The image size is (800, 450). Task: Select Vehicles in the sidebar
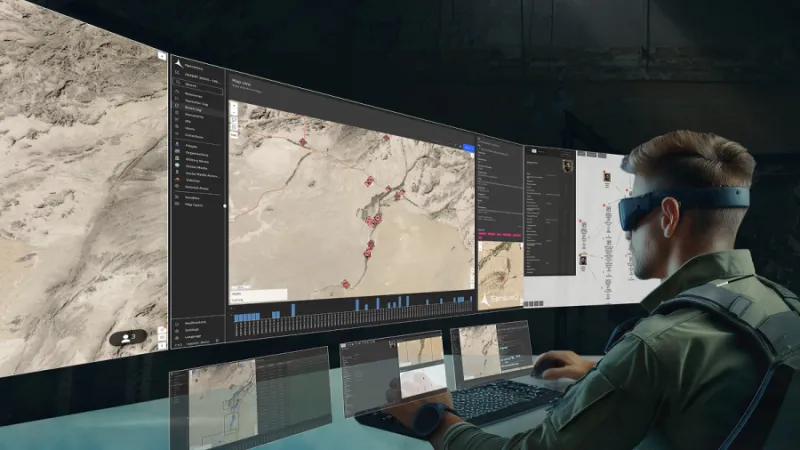[193, 181]
